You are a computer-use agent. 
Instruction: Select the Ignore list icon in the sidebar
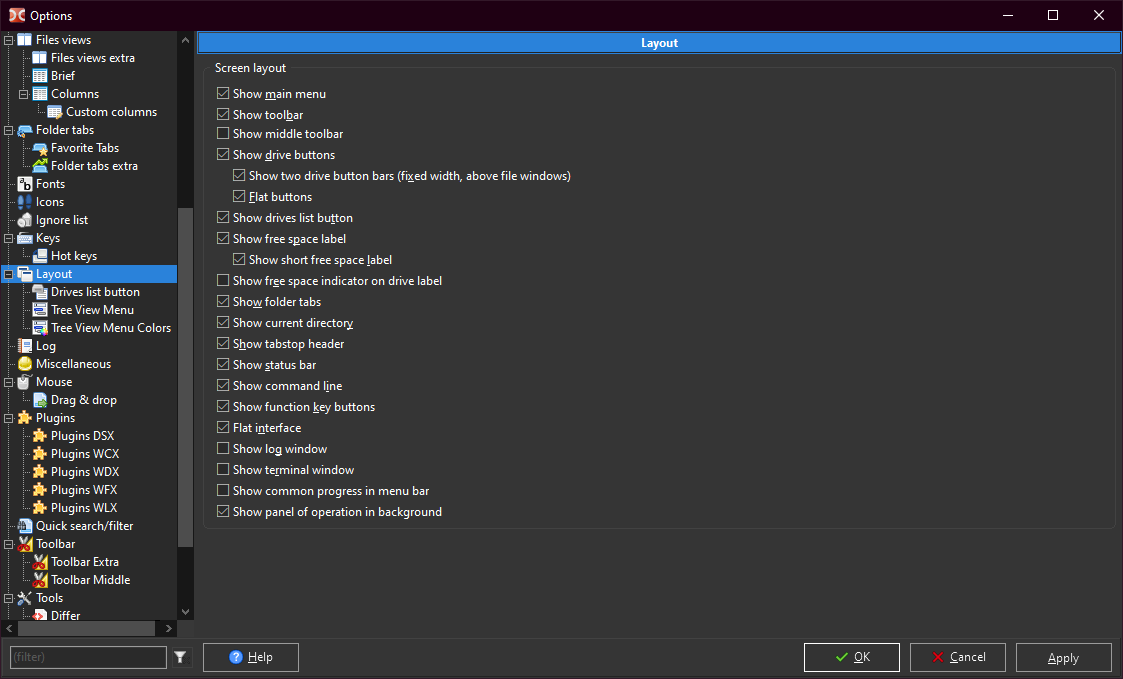25,220
